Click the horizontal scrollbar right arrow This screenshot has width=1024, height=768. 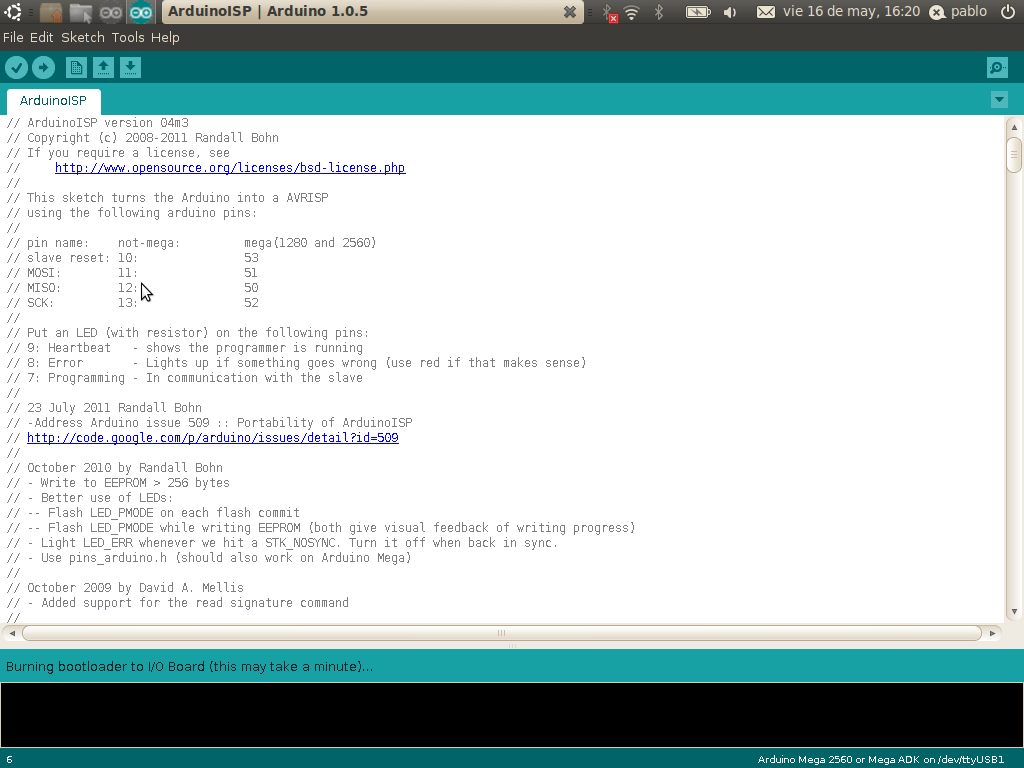(993, 633)
